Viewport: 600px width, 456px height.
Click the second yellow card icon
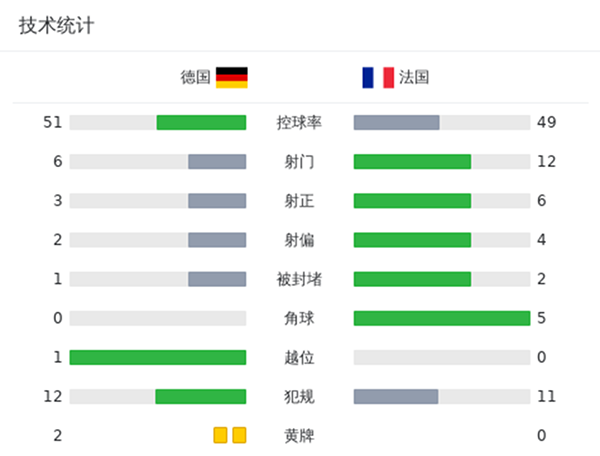(x=239, y=435)
